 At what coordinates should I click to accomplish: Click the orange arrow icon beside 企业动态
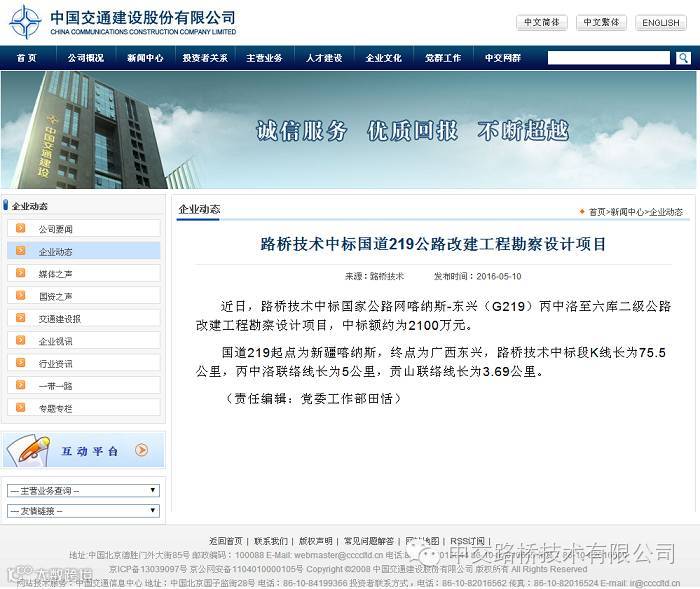(21, 251)
